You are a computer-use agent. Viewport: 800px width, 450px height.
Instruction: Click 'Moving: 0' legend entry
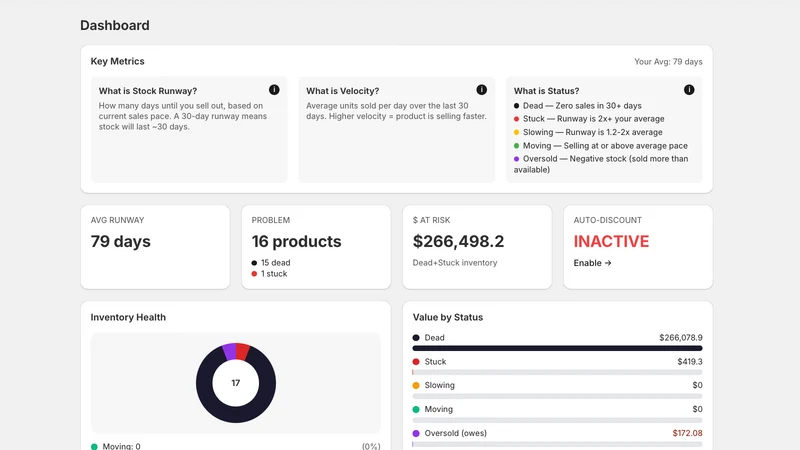point(116,446)
